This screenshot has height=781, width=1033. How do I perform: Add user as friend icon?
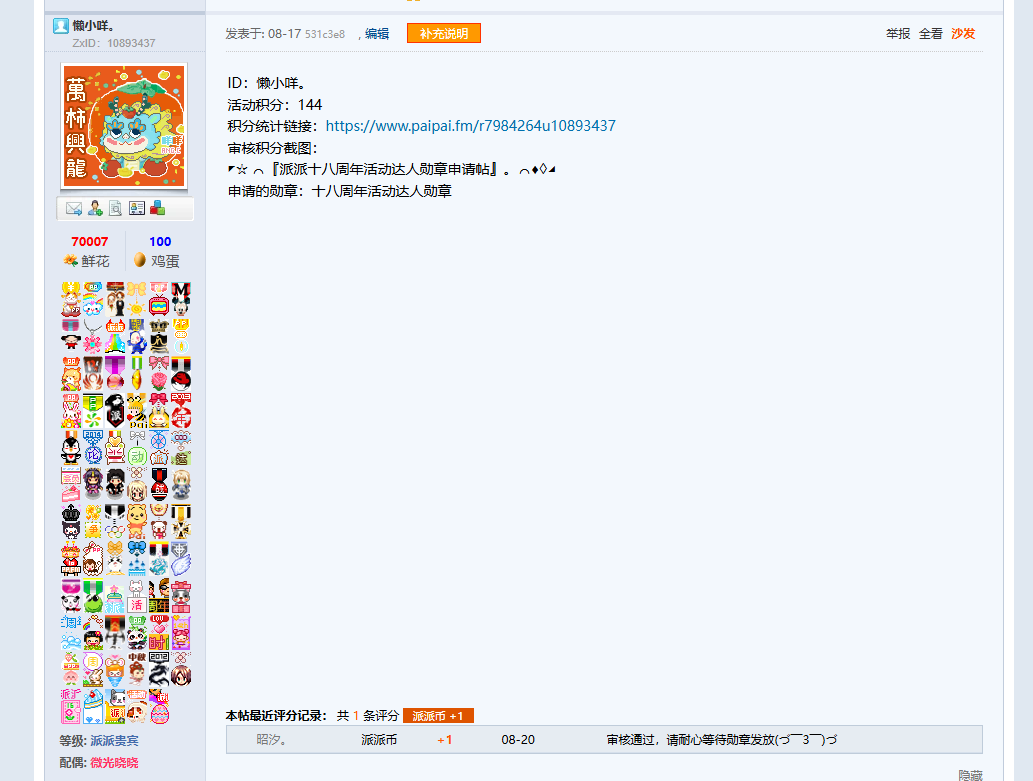coord(95,209)
